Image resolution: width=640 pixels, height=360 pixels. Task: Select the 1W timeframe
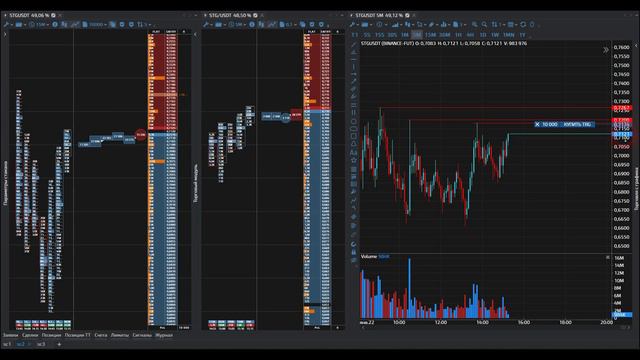pos(495,35)
